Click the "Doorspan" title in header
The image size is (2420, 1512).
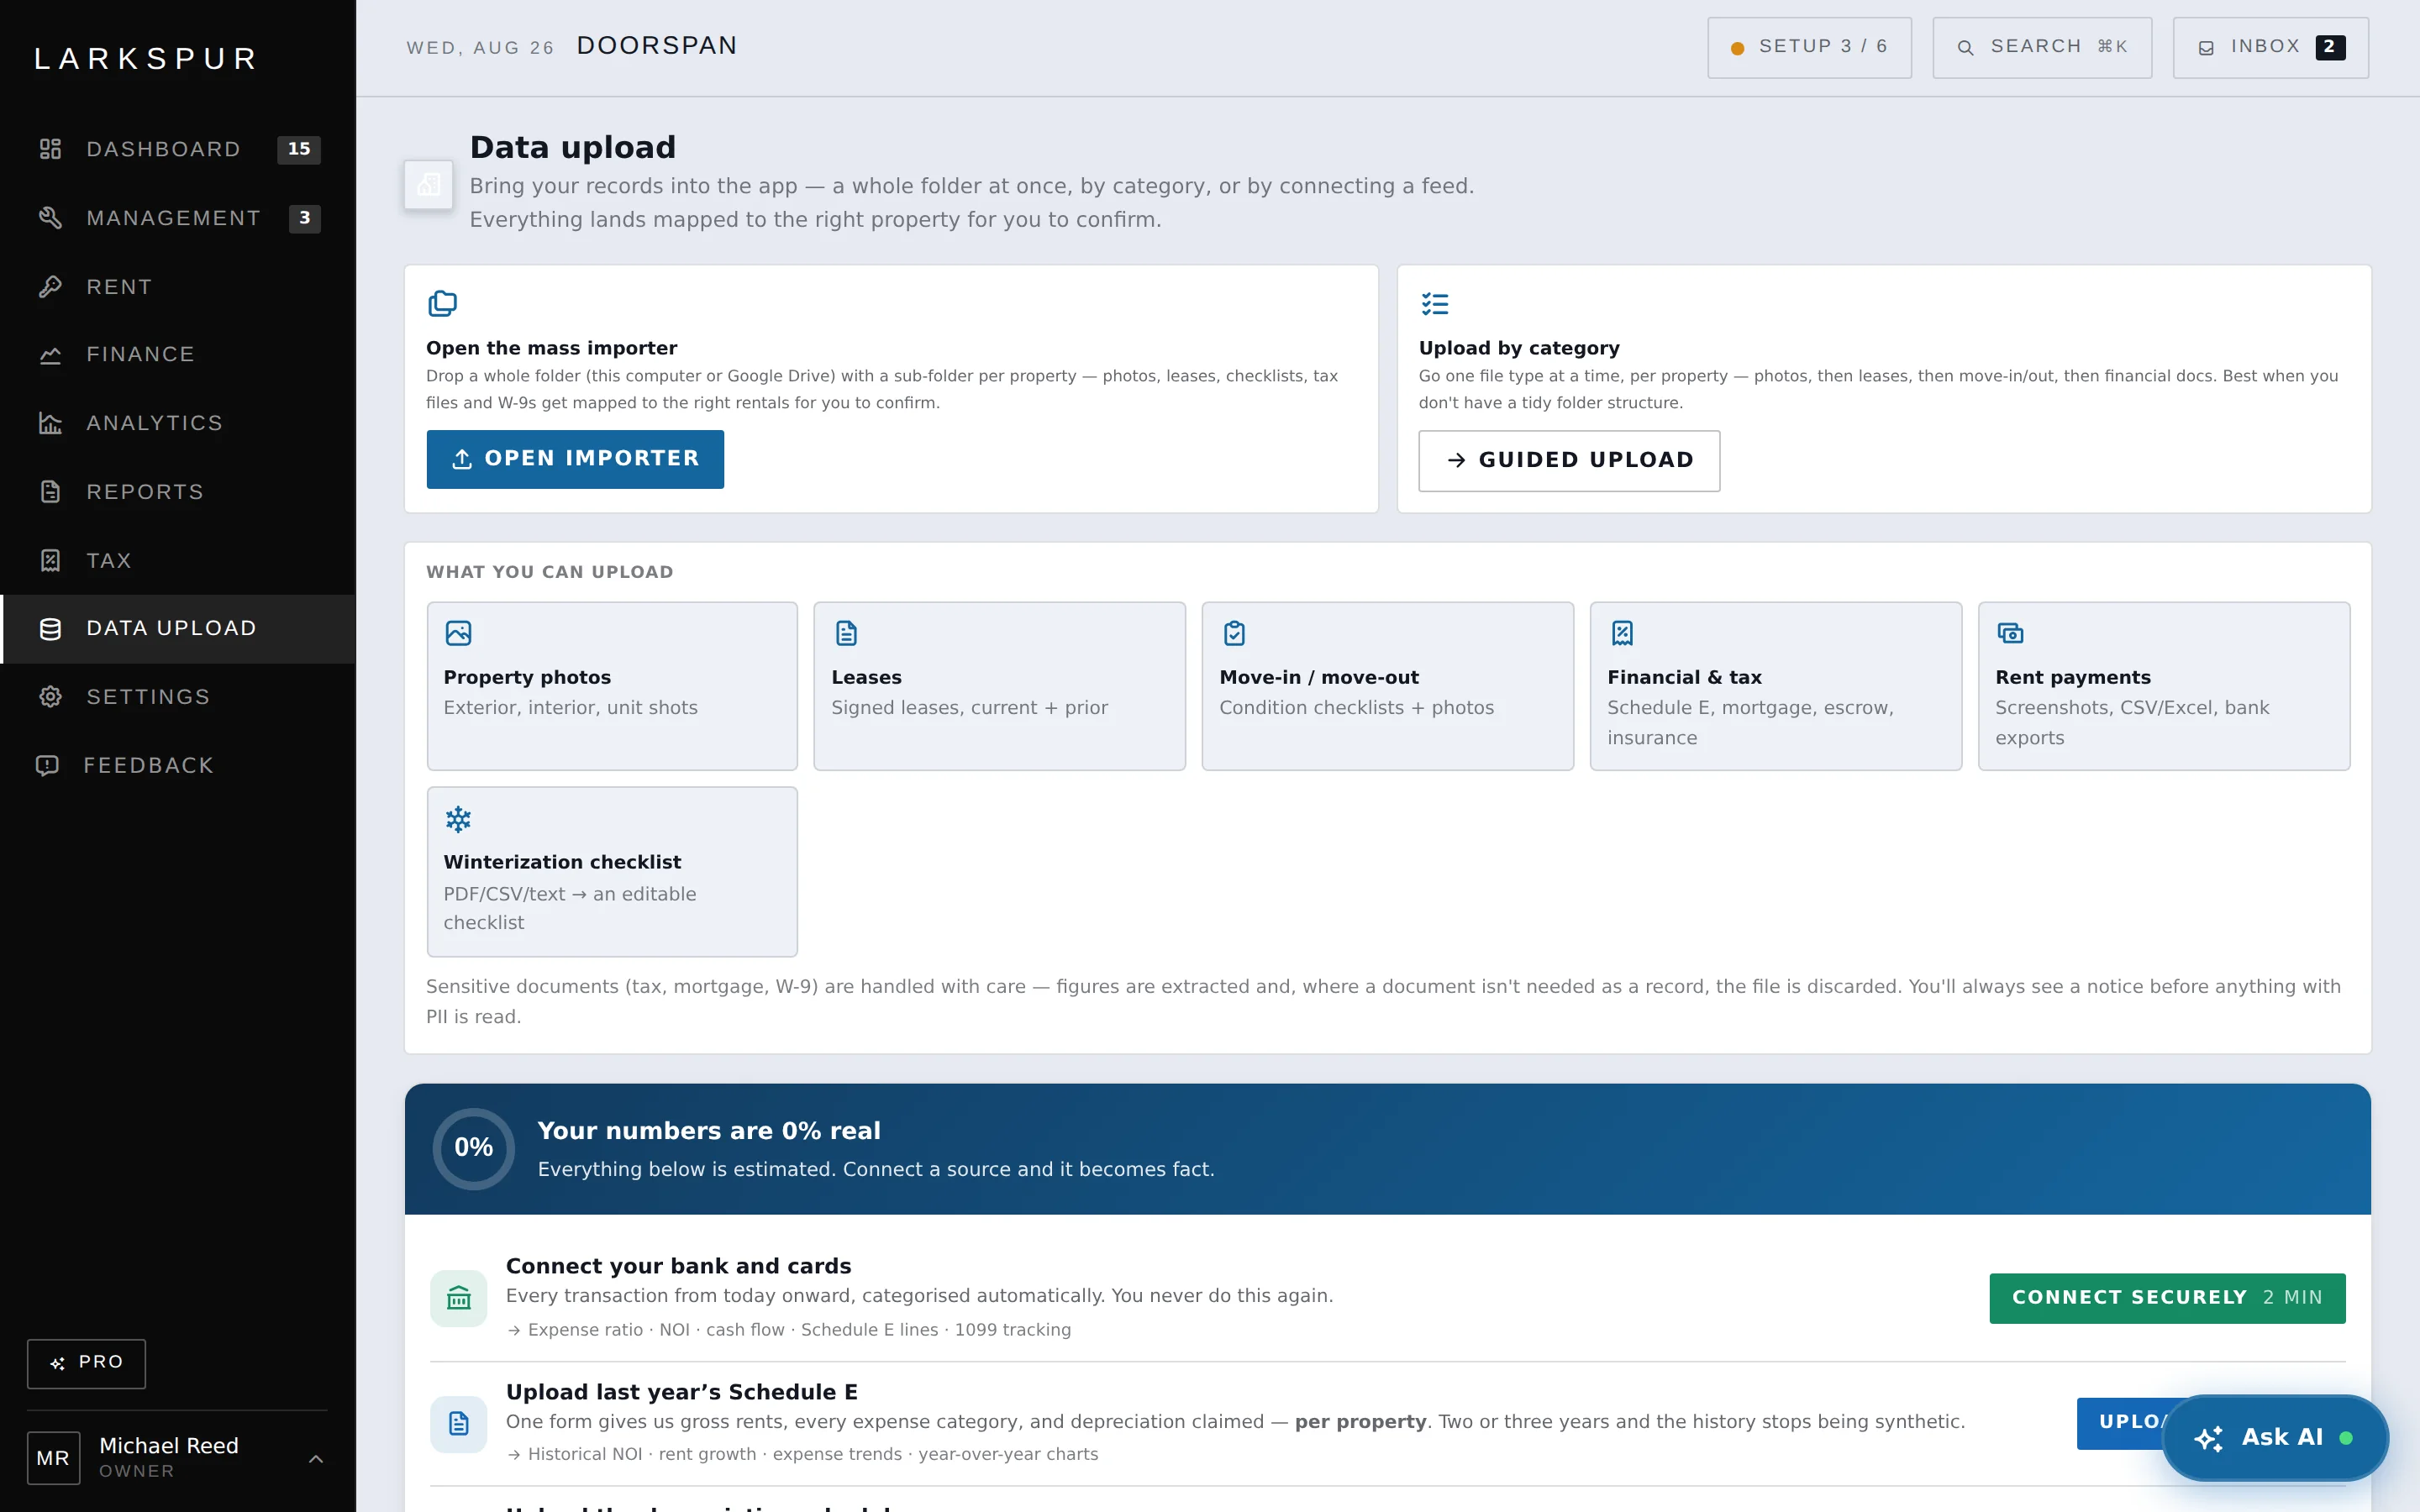[x=656, y=46]
